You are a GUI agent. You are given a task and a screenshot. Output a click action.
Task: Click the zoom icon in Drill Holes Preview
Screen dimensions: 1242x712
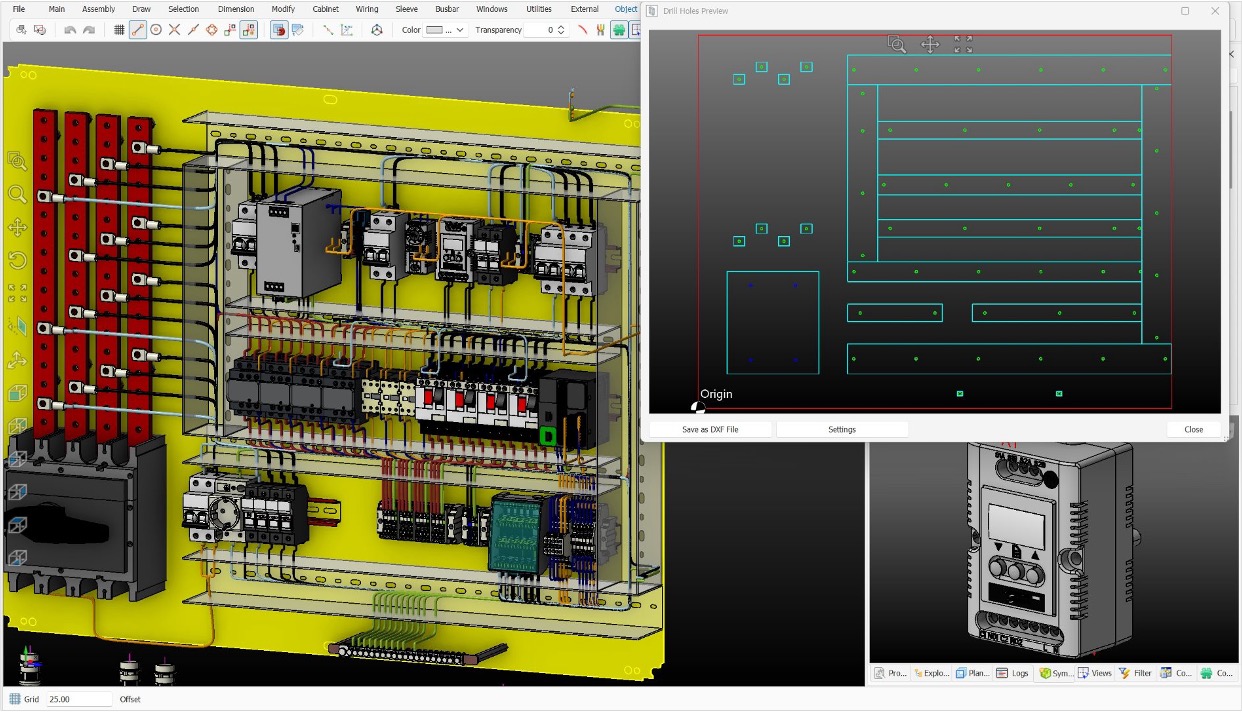coord(897,45)
